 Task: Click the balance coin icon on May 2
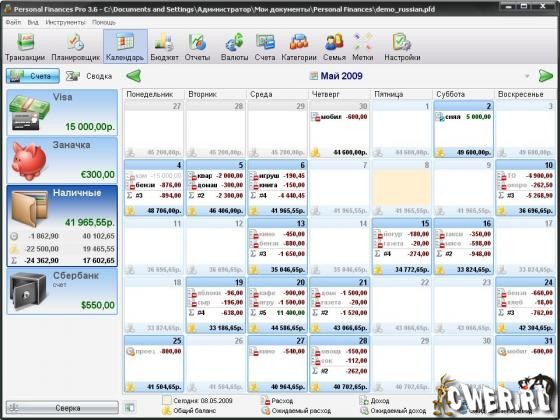(x=440, y=152)
